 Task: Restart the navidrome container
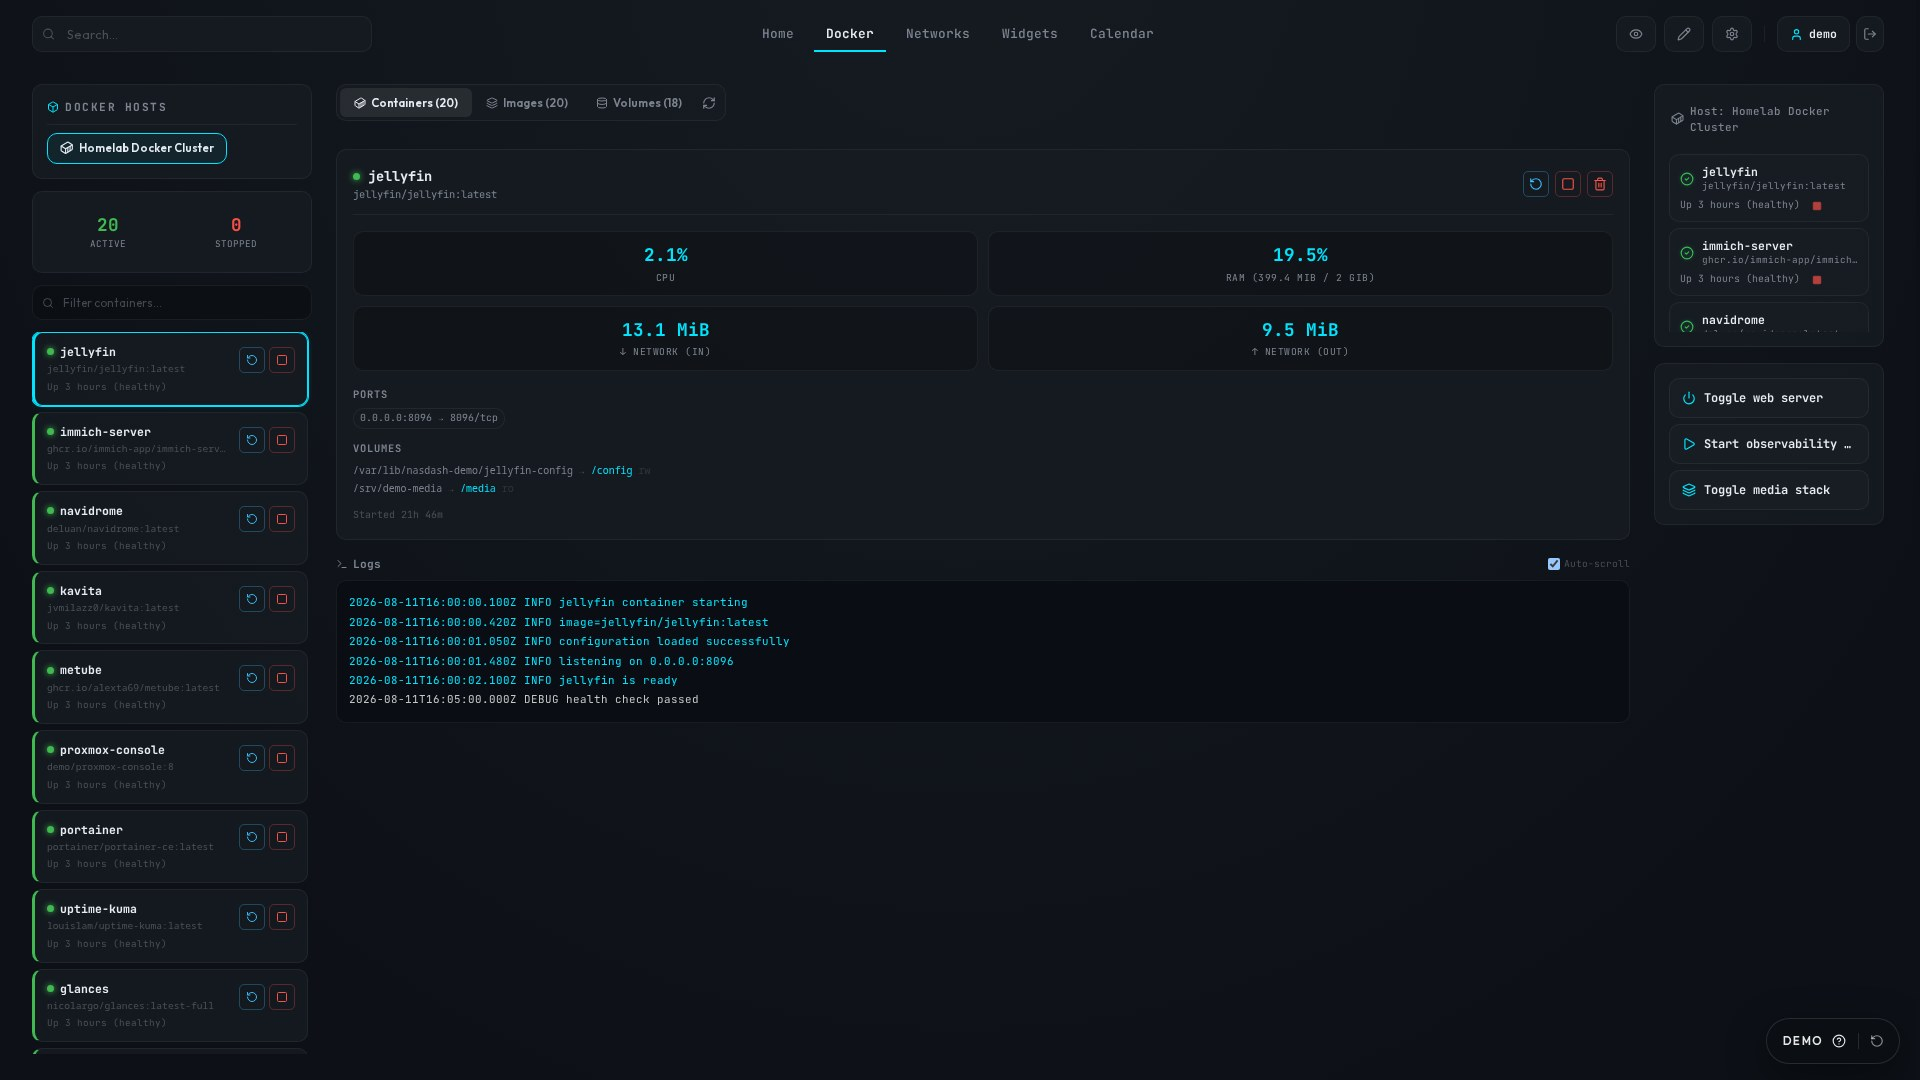point(252,519)
